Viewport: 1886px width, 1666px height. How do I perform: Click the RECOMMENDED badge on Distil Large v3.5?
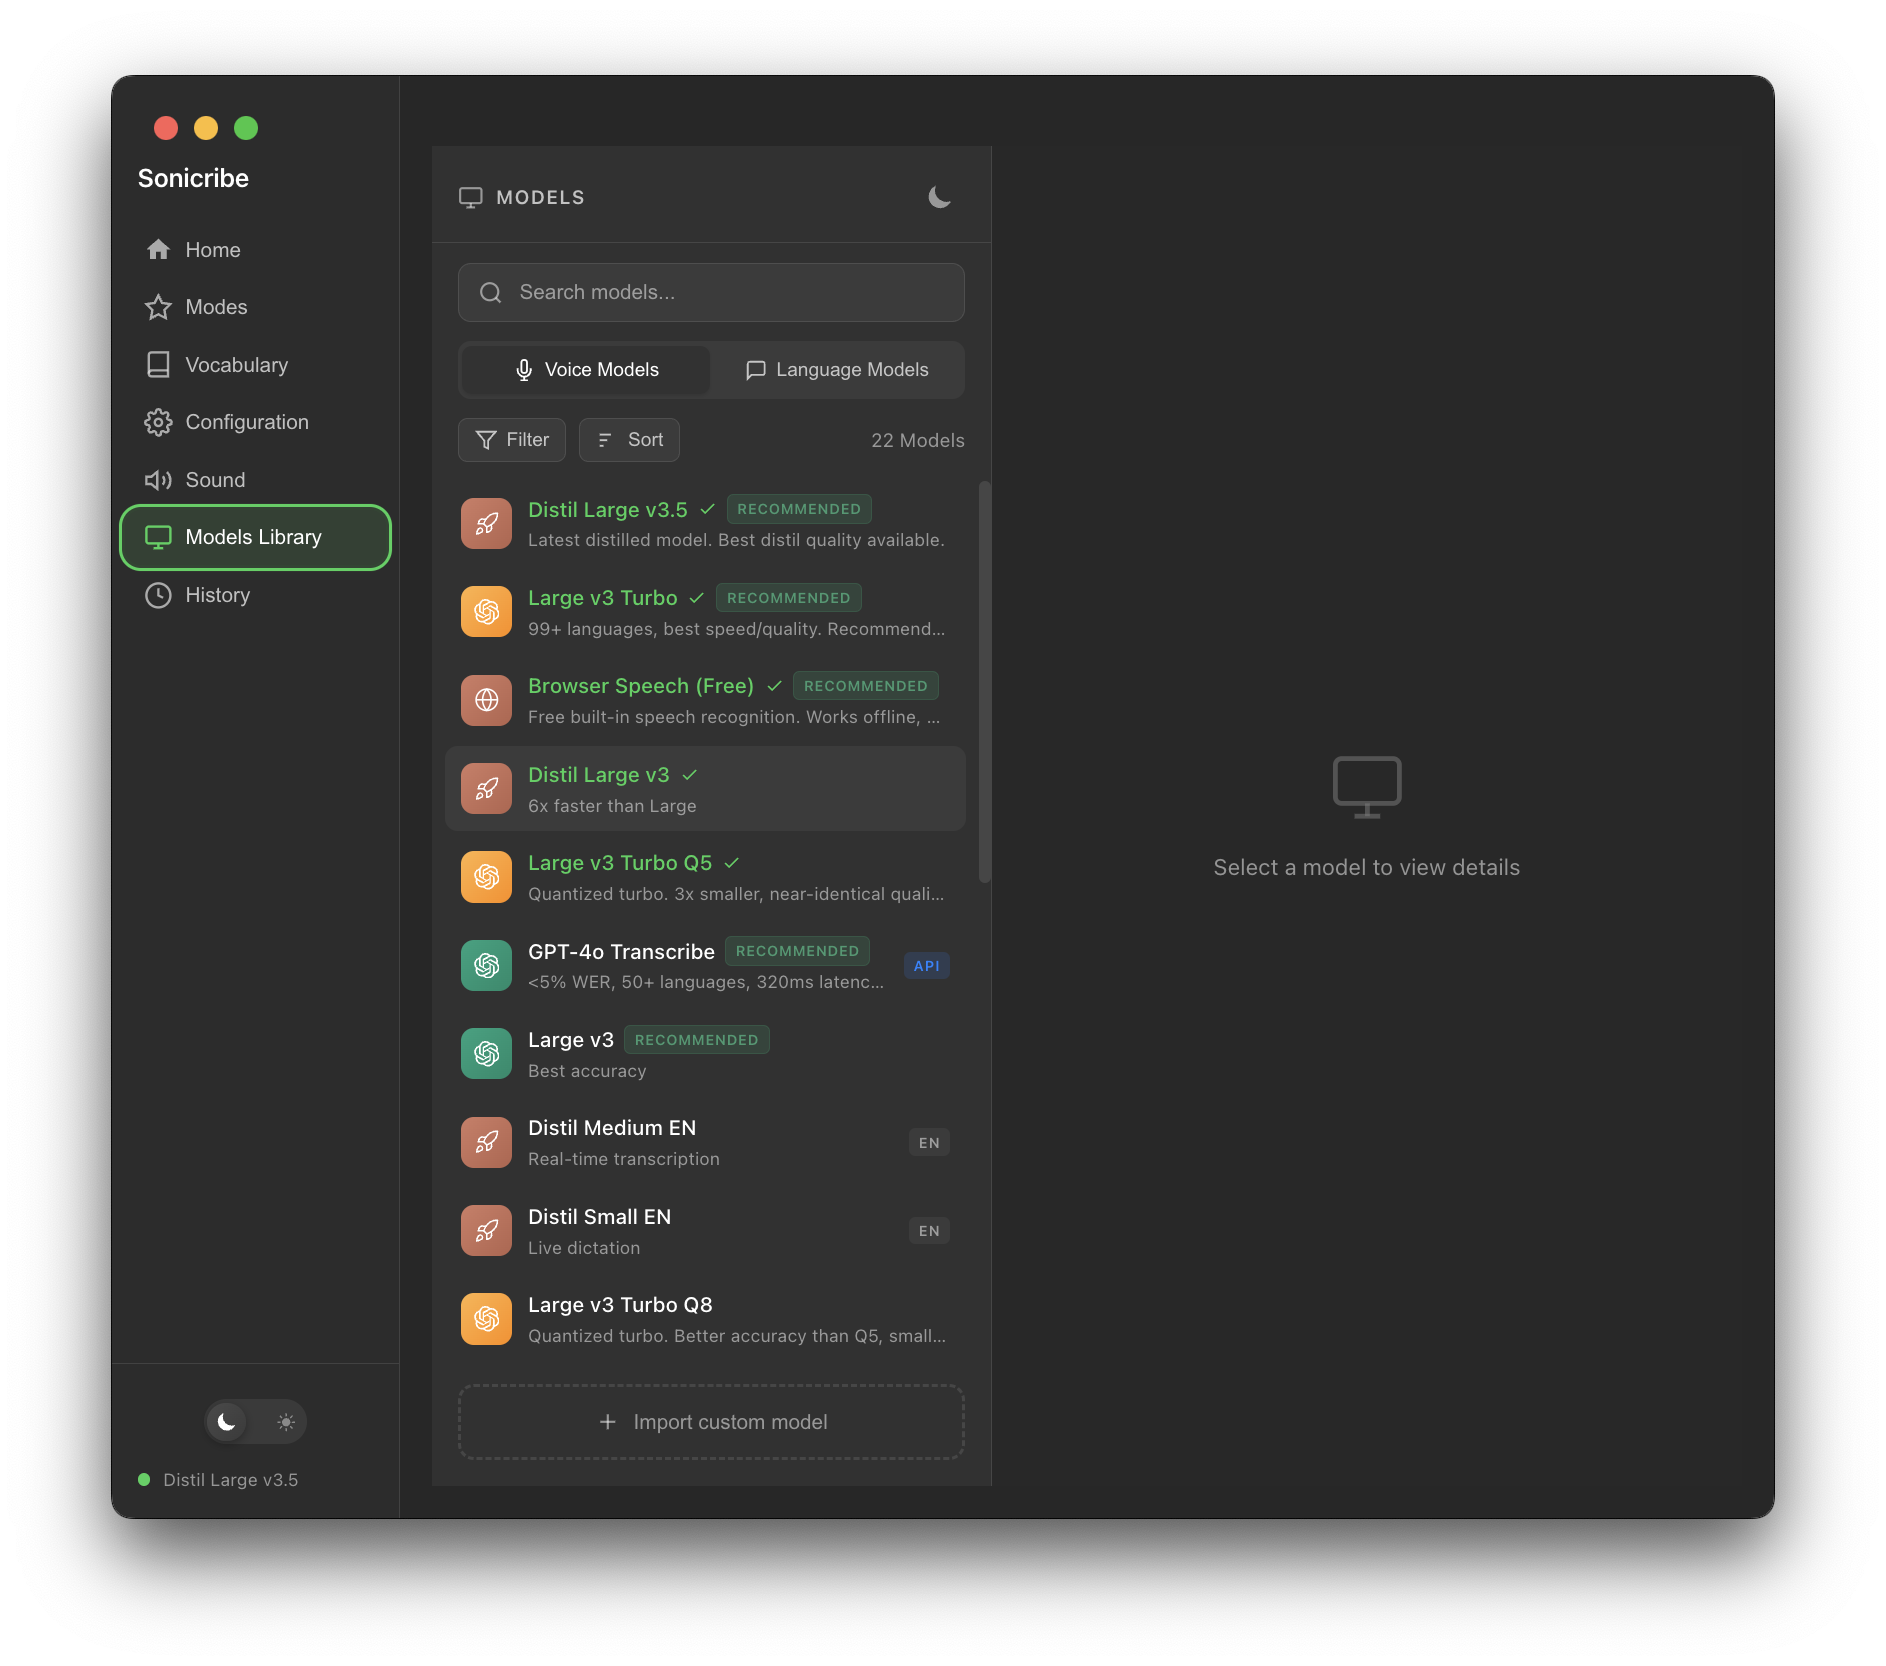pos(799,509)
